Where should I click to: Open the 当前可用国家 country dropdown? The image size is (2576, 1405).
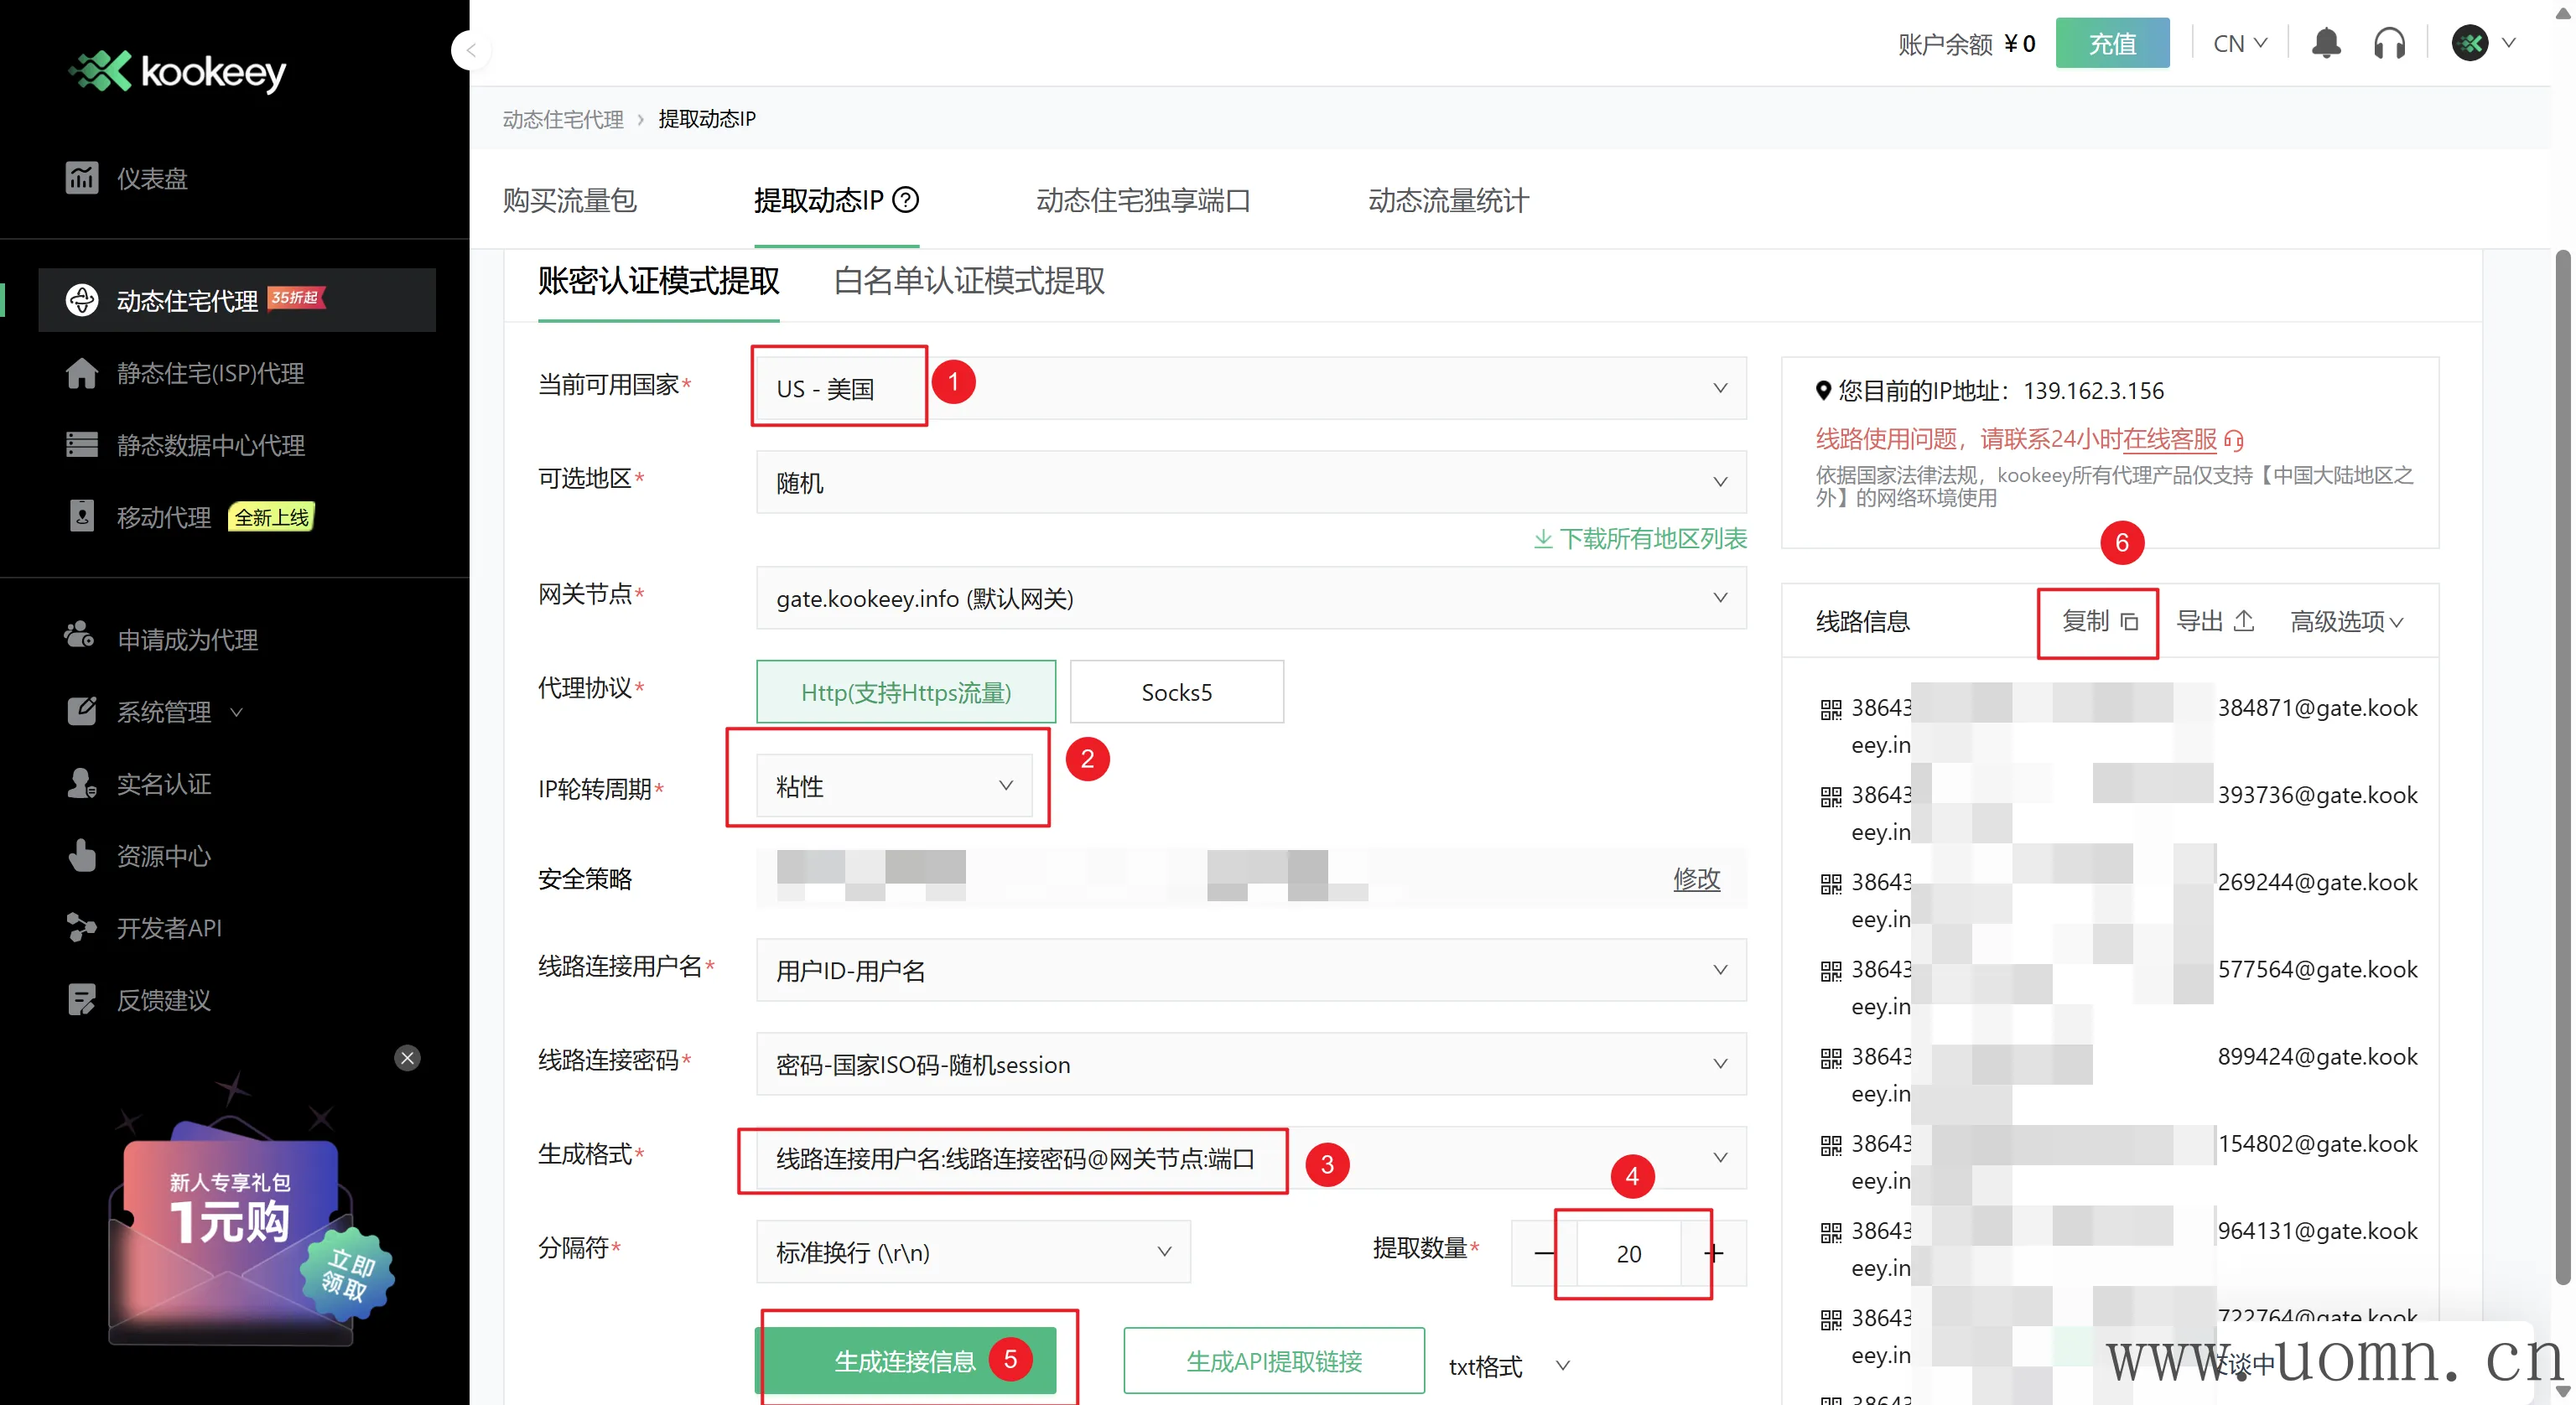(x=1250, y=388)
